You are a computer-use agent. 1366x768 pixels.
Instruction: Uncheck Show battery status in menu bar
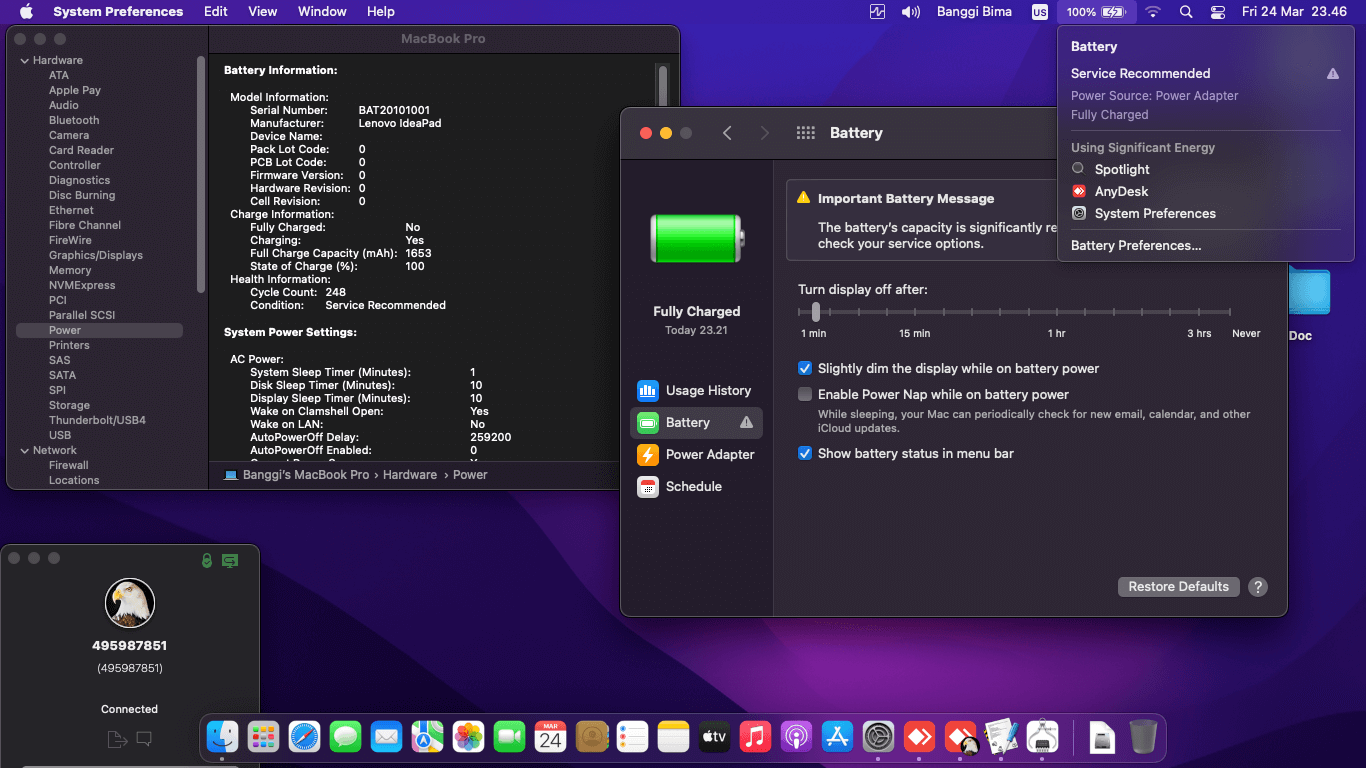[805, 454]
